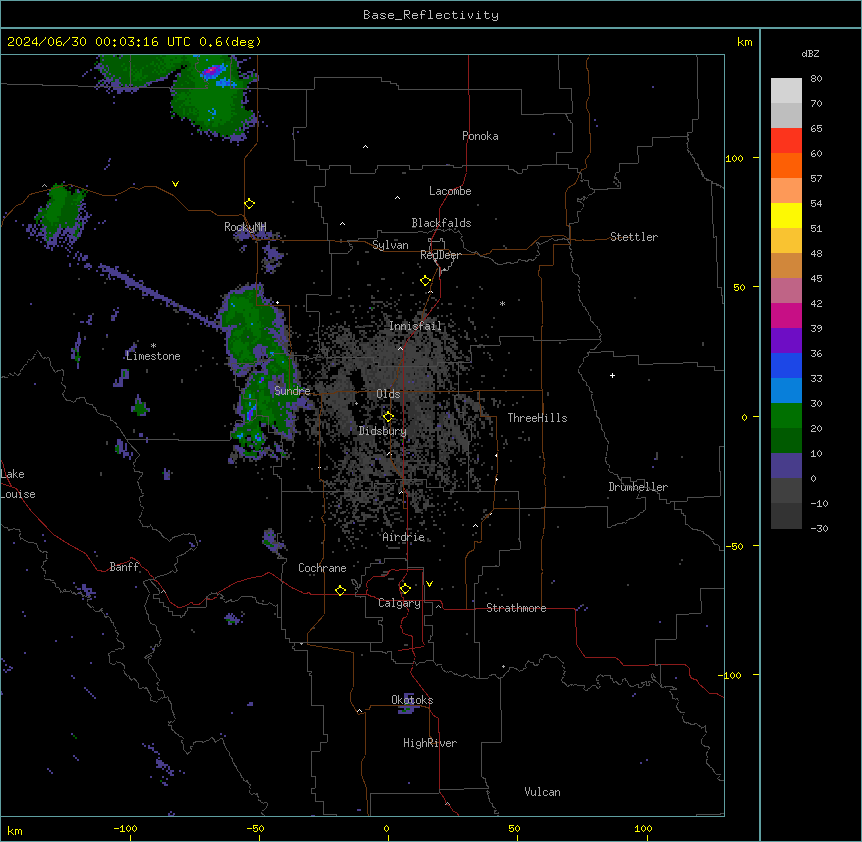This screenshot has height=842, width=862.
Task: Click the 80 value in the dBZ legend
Action: [816, 79]
